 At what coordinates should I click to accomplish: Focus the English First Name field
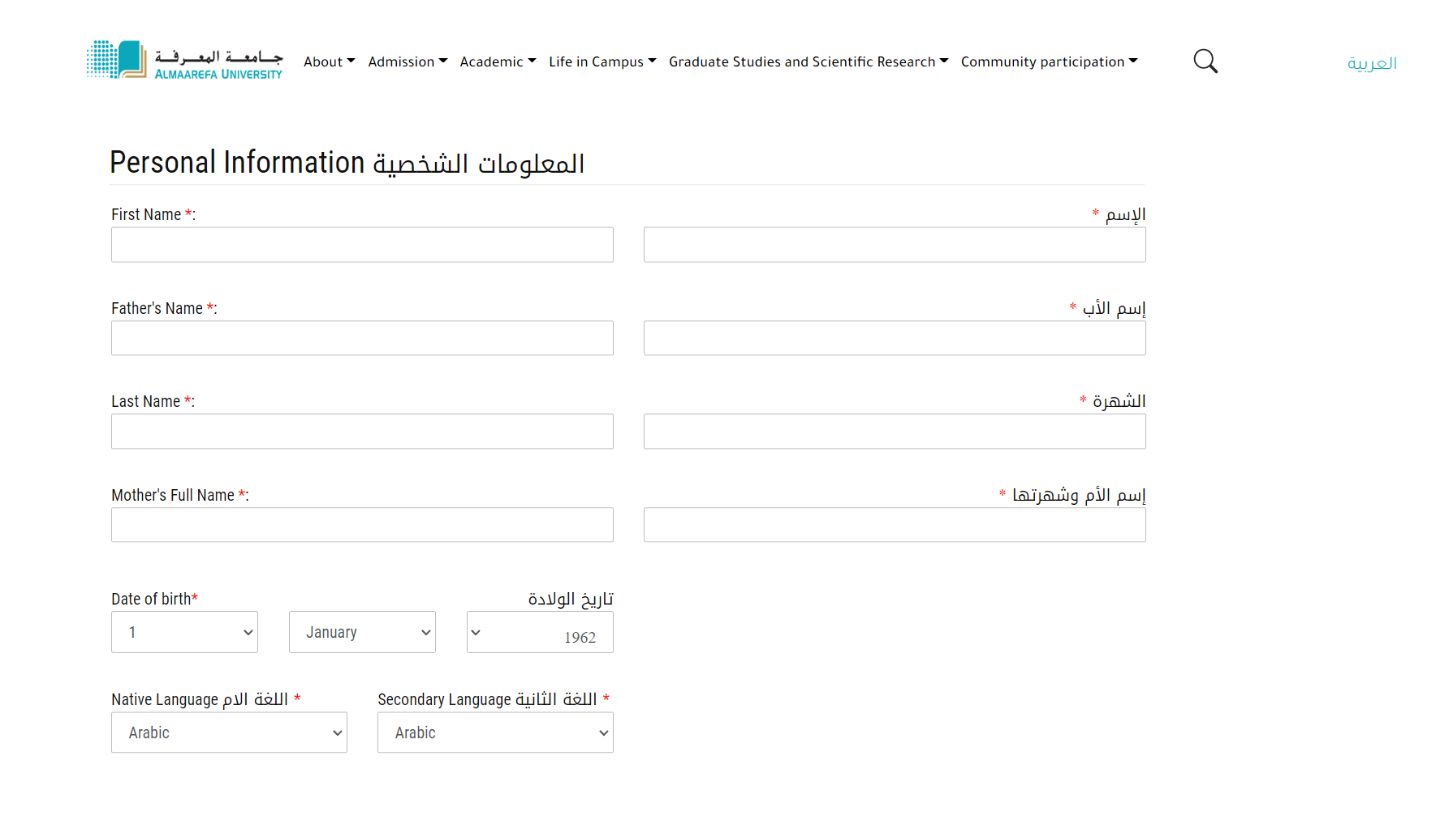coord(362,245)
